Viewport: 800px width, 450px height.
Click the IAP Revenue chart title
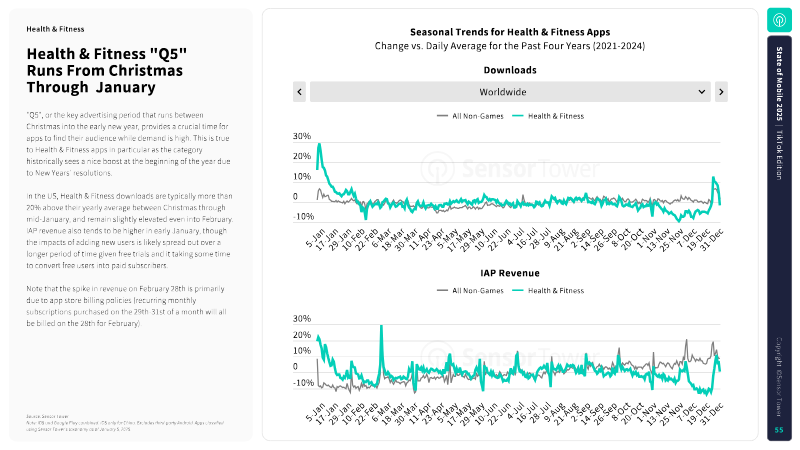(x=510, y=271)
